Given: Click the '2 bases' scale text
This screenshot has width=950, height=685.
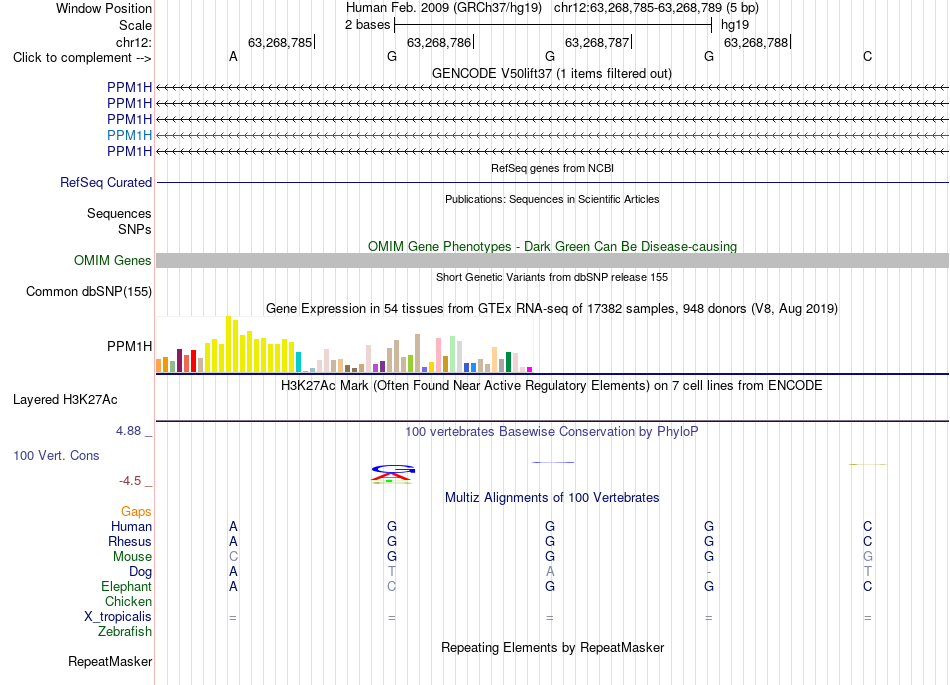Looking at the screenshot, I should point(368,25).
